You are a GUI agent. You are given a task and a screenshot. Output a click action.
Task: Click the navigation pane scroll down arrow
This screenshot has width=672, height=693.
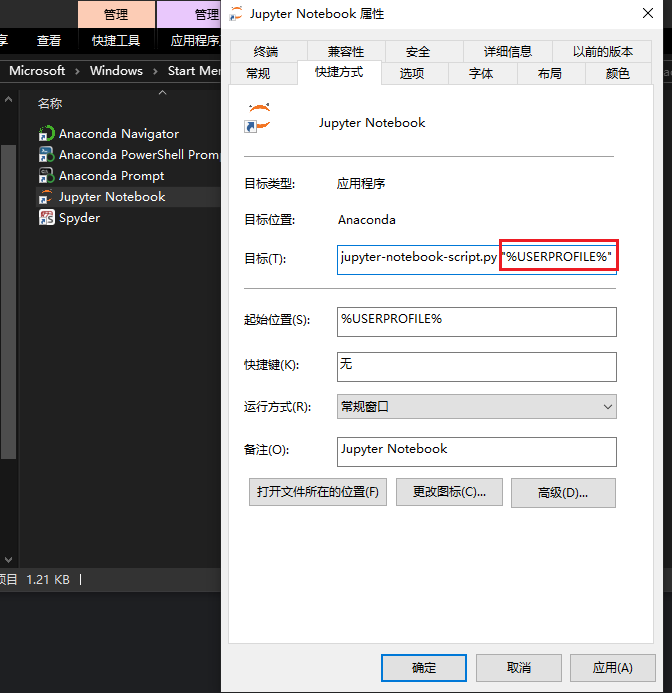click(x=8, y=560)
